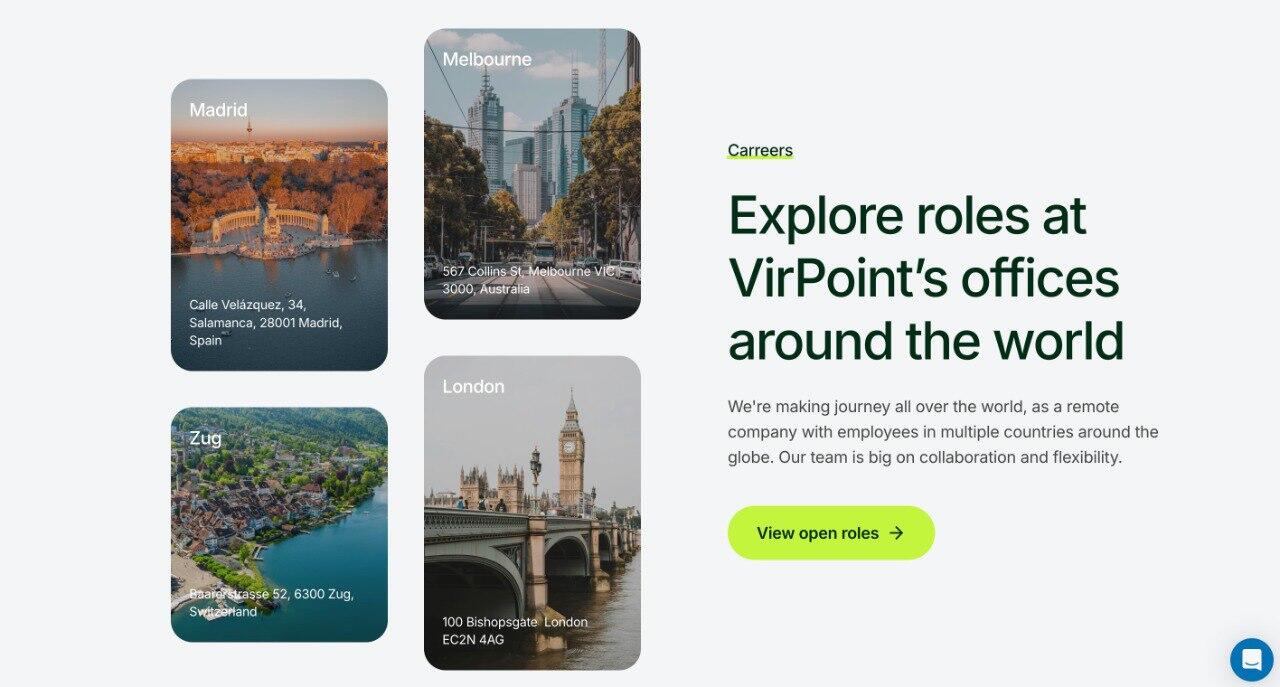The height and width of the screenshot is (687, 1280).
Task: Click the Explore roles heading
Action: (926, 277)
